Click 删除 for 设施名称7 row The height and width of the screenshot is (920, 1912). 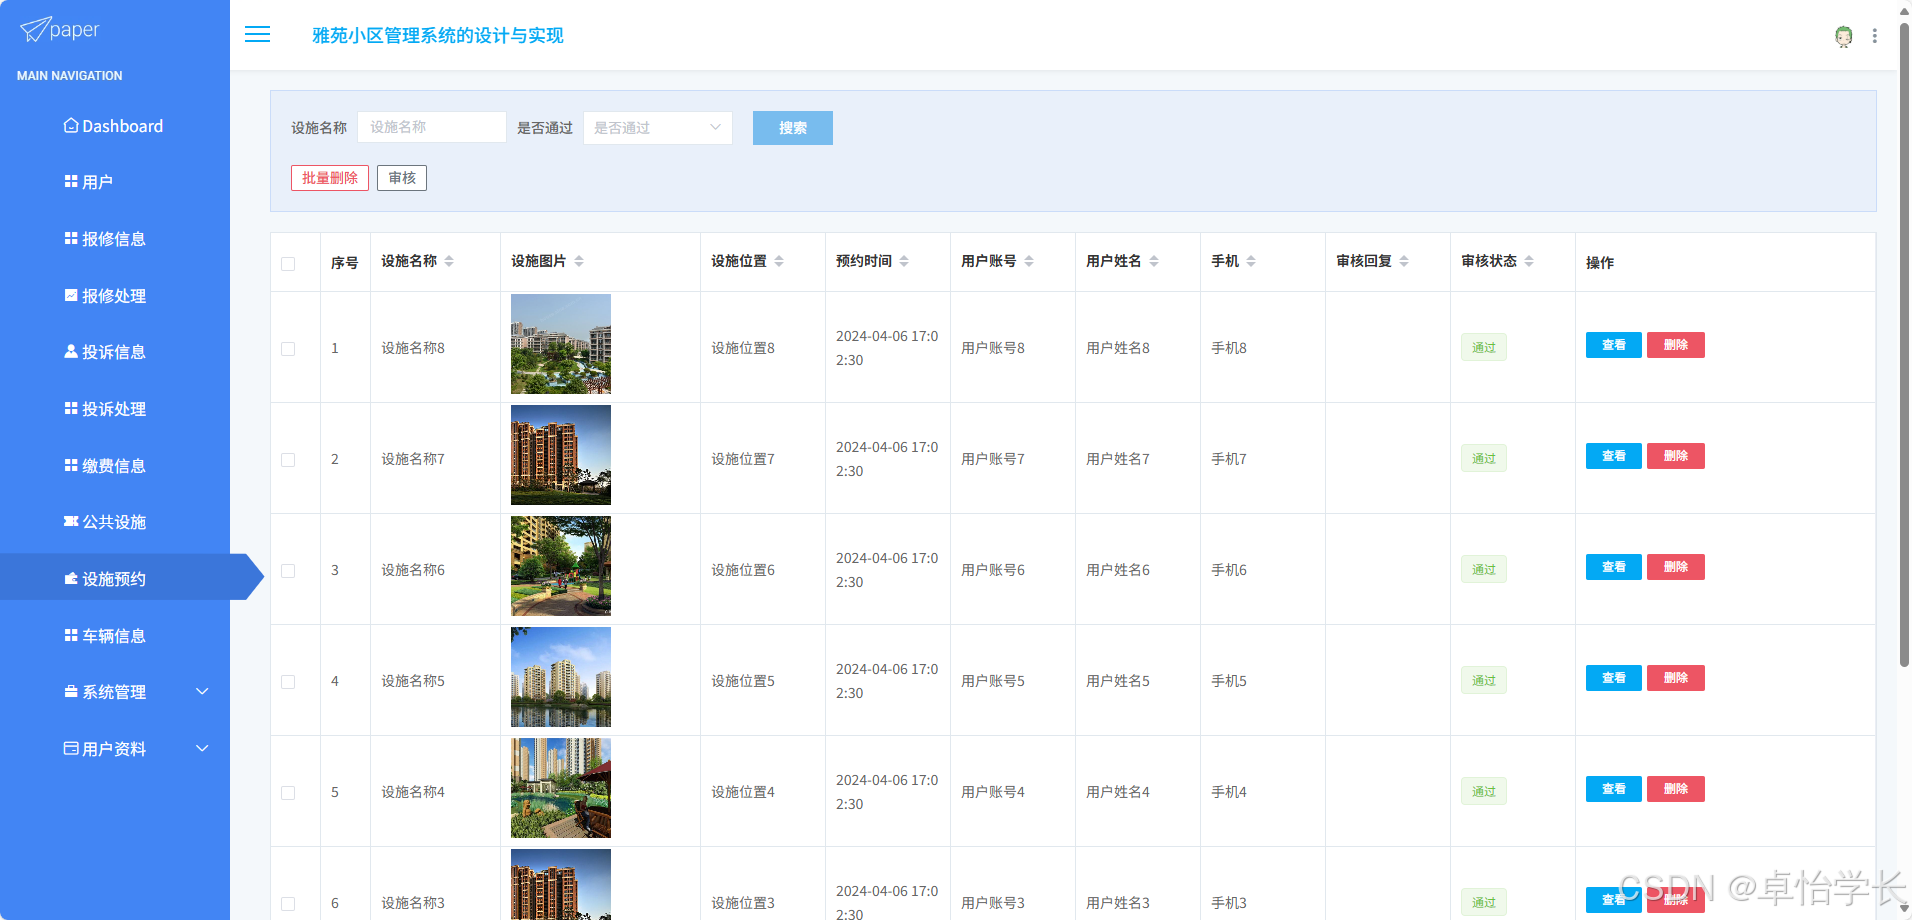click(x=1676, y=456)
